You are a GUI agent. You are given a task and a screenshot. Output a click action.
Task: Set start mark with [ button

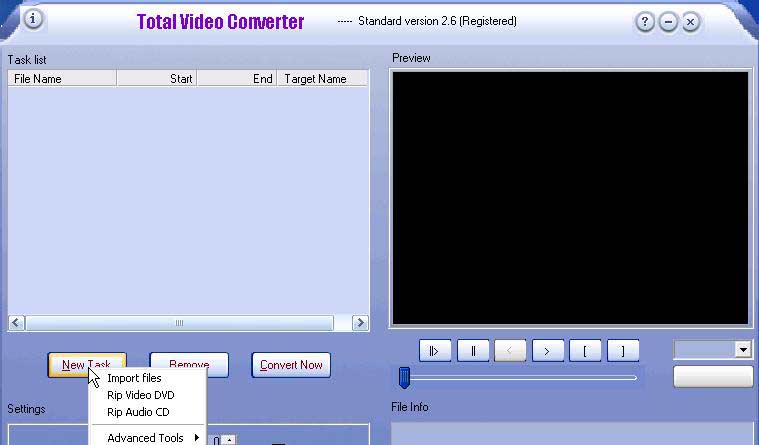coord(585,351)
